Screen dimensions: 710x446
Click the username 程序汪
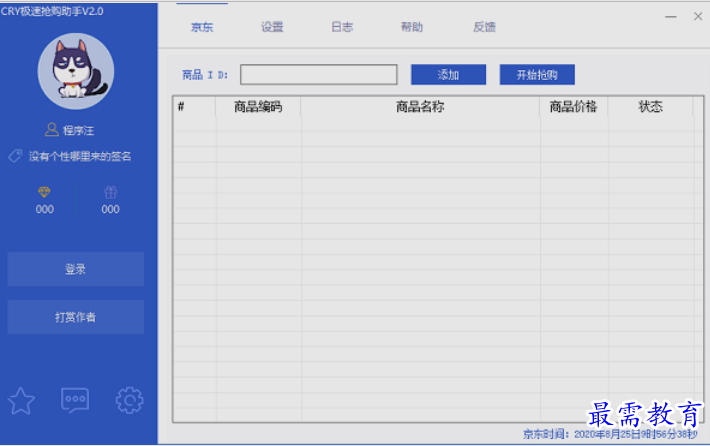78,131
